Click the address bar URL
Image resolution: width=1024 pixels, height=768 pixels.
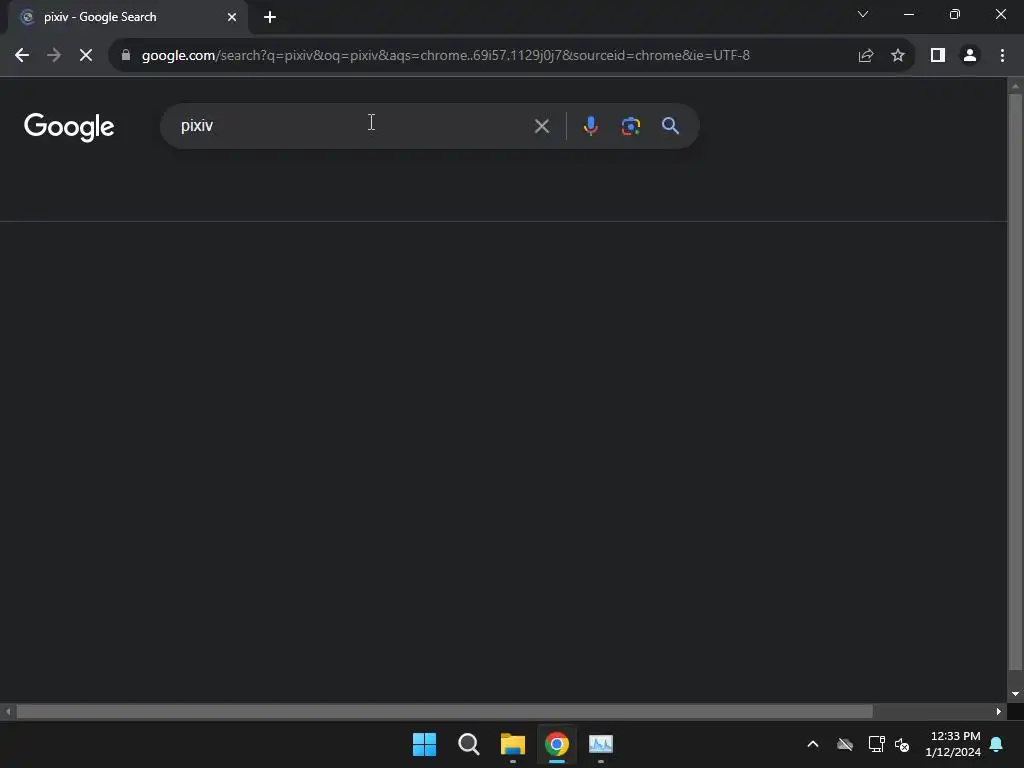coord(445,56)
